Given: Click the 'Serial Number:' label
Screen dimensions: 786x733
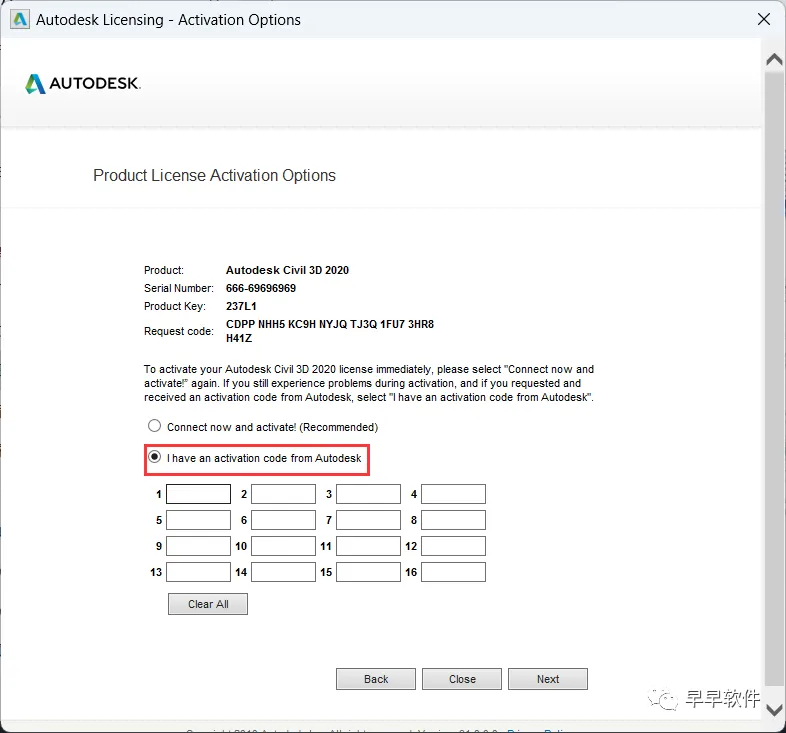Looking at the screenshot, I should coord(178,288).
